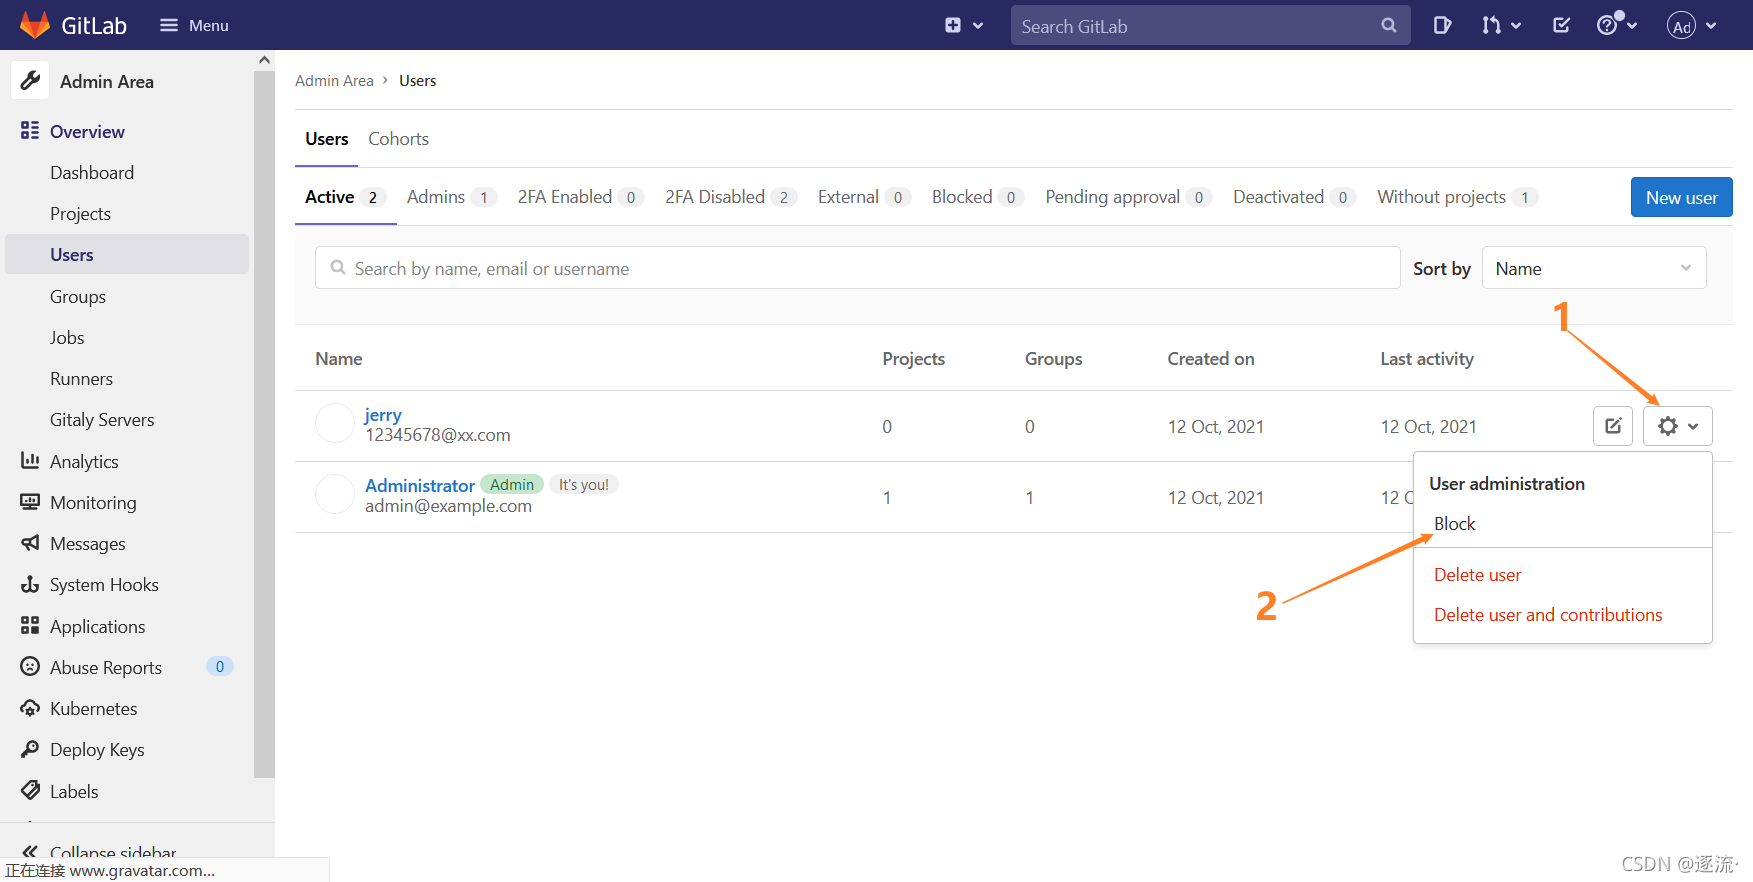
Task: Click the user search input field
Action: 858,268
